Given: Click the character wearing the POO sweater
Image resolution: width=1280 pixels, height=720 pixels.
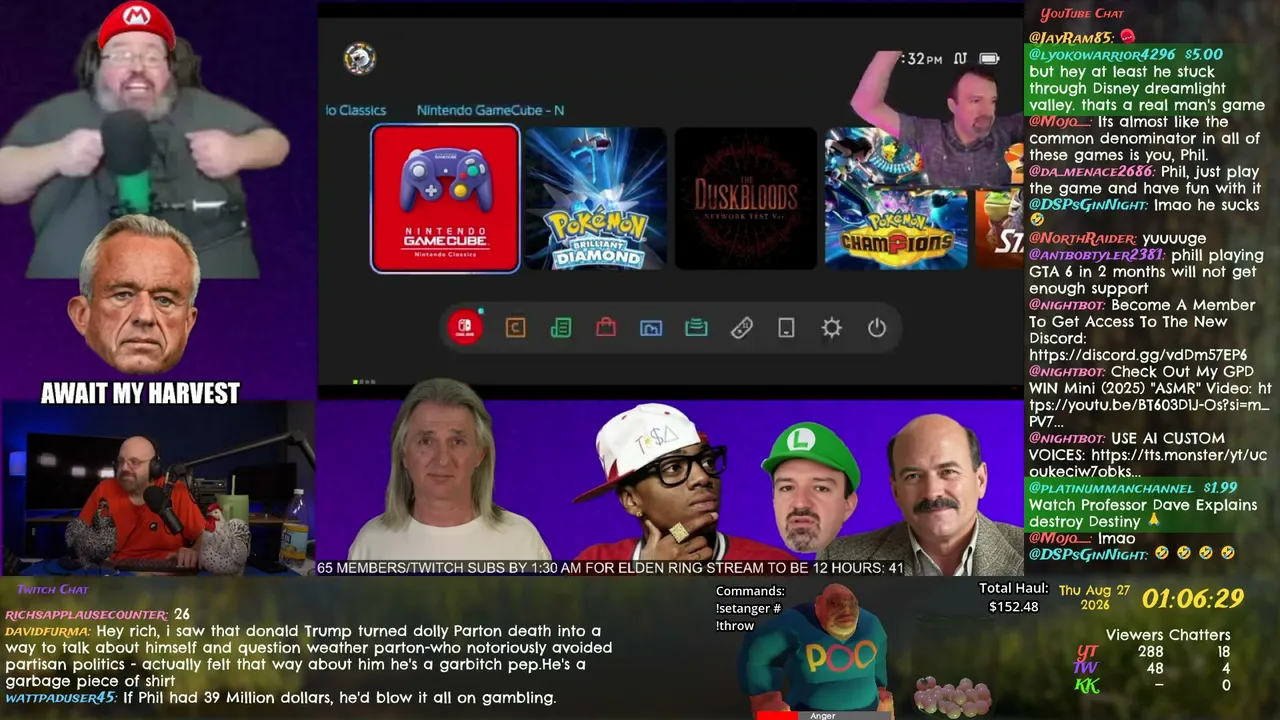Looking at the screenshot, I should [822, 648].
